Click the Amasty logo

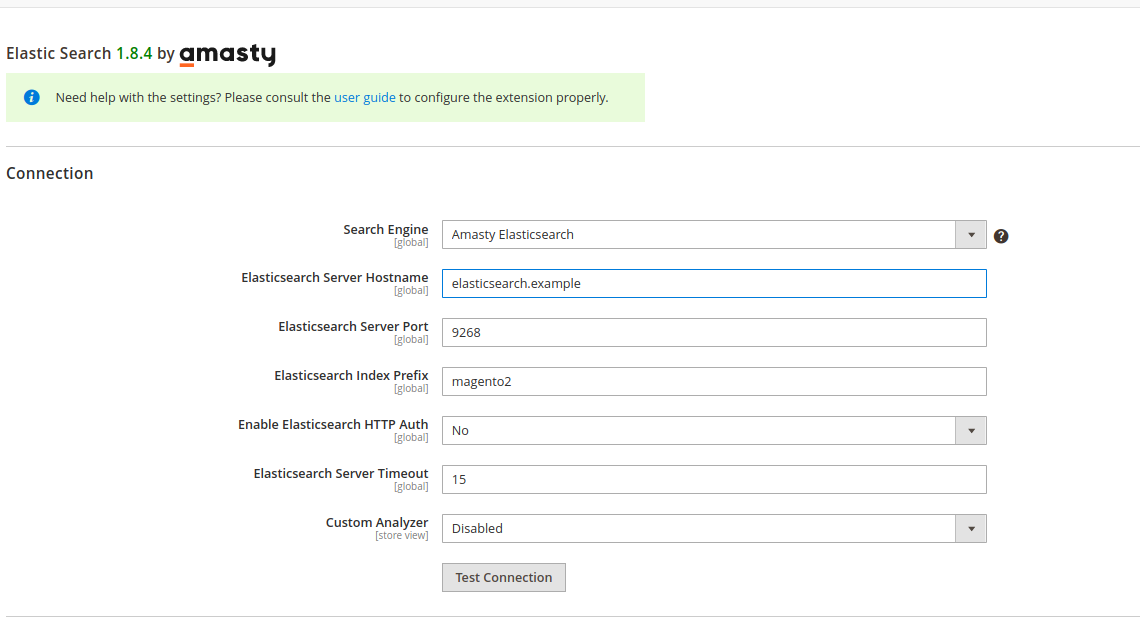pos(228,54)
